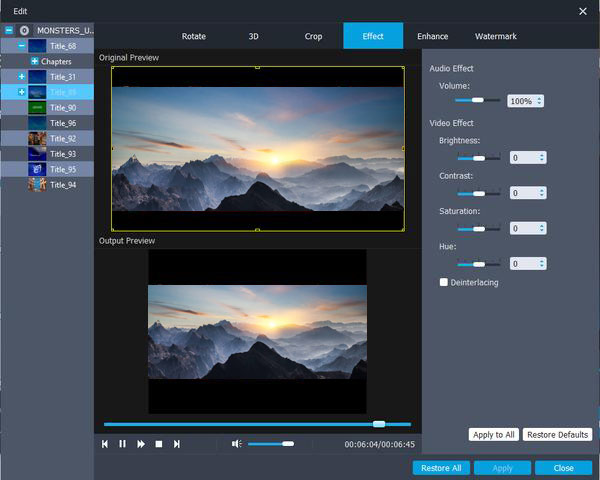The width and height of the screenshot is (600, 480).
Task: Click the Saturation slider
Action: (479, 229)
